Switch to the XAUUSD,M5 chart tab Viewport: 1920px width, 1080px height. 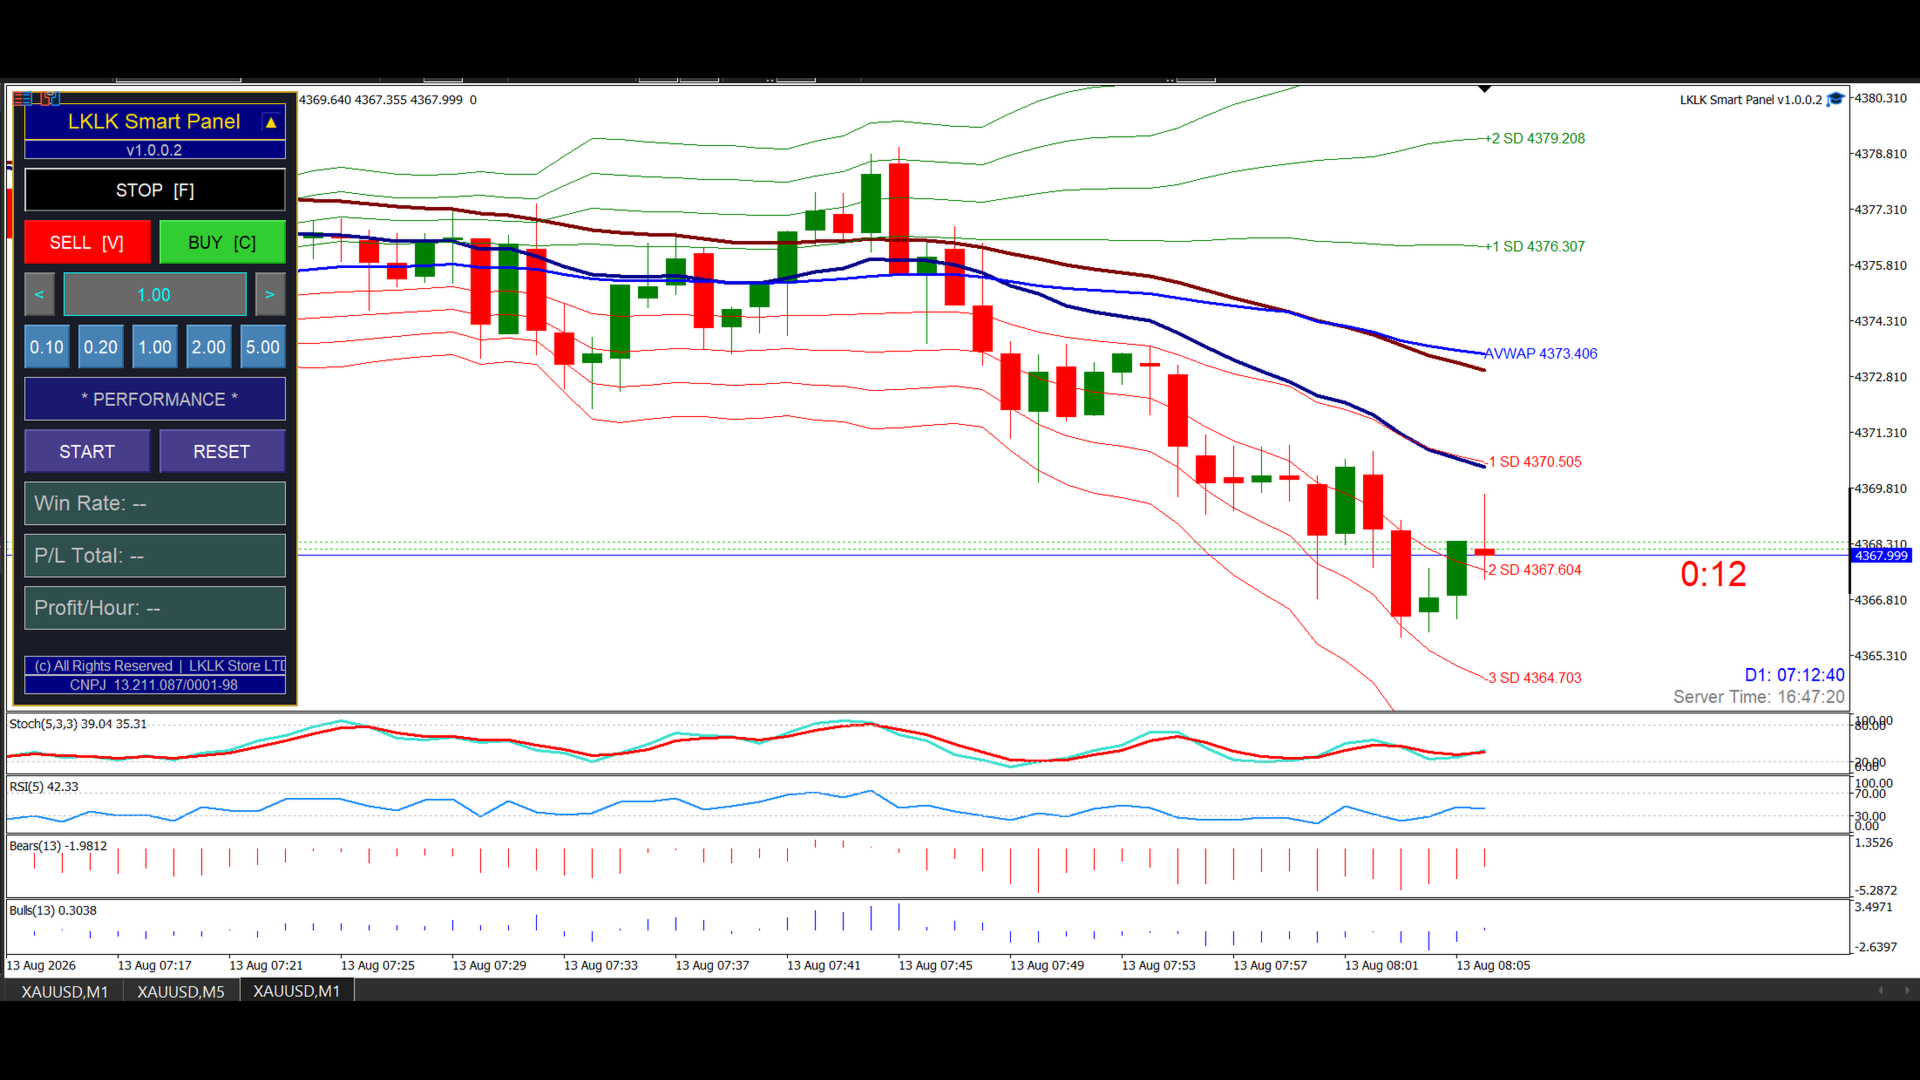[181, 991]
